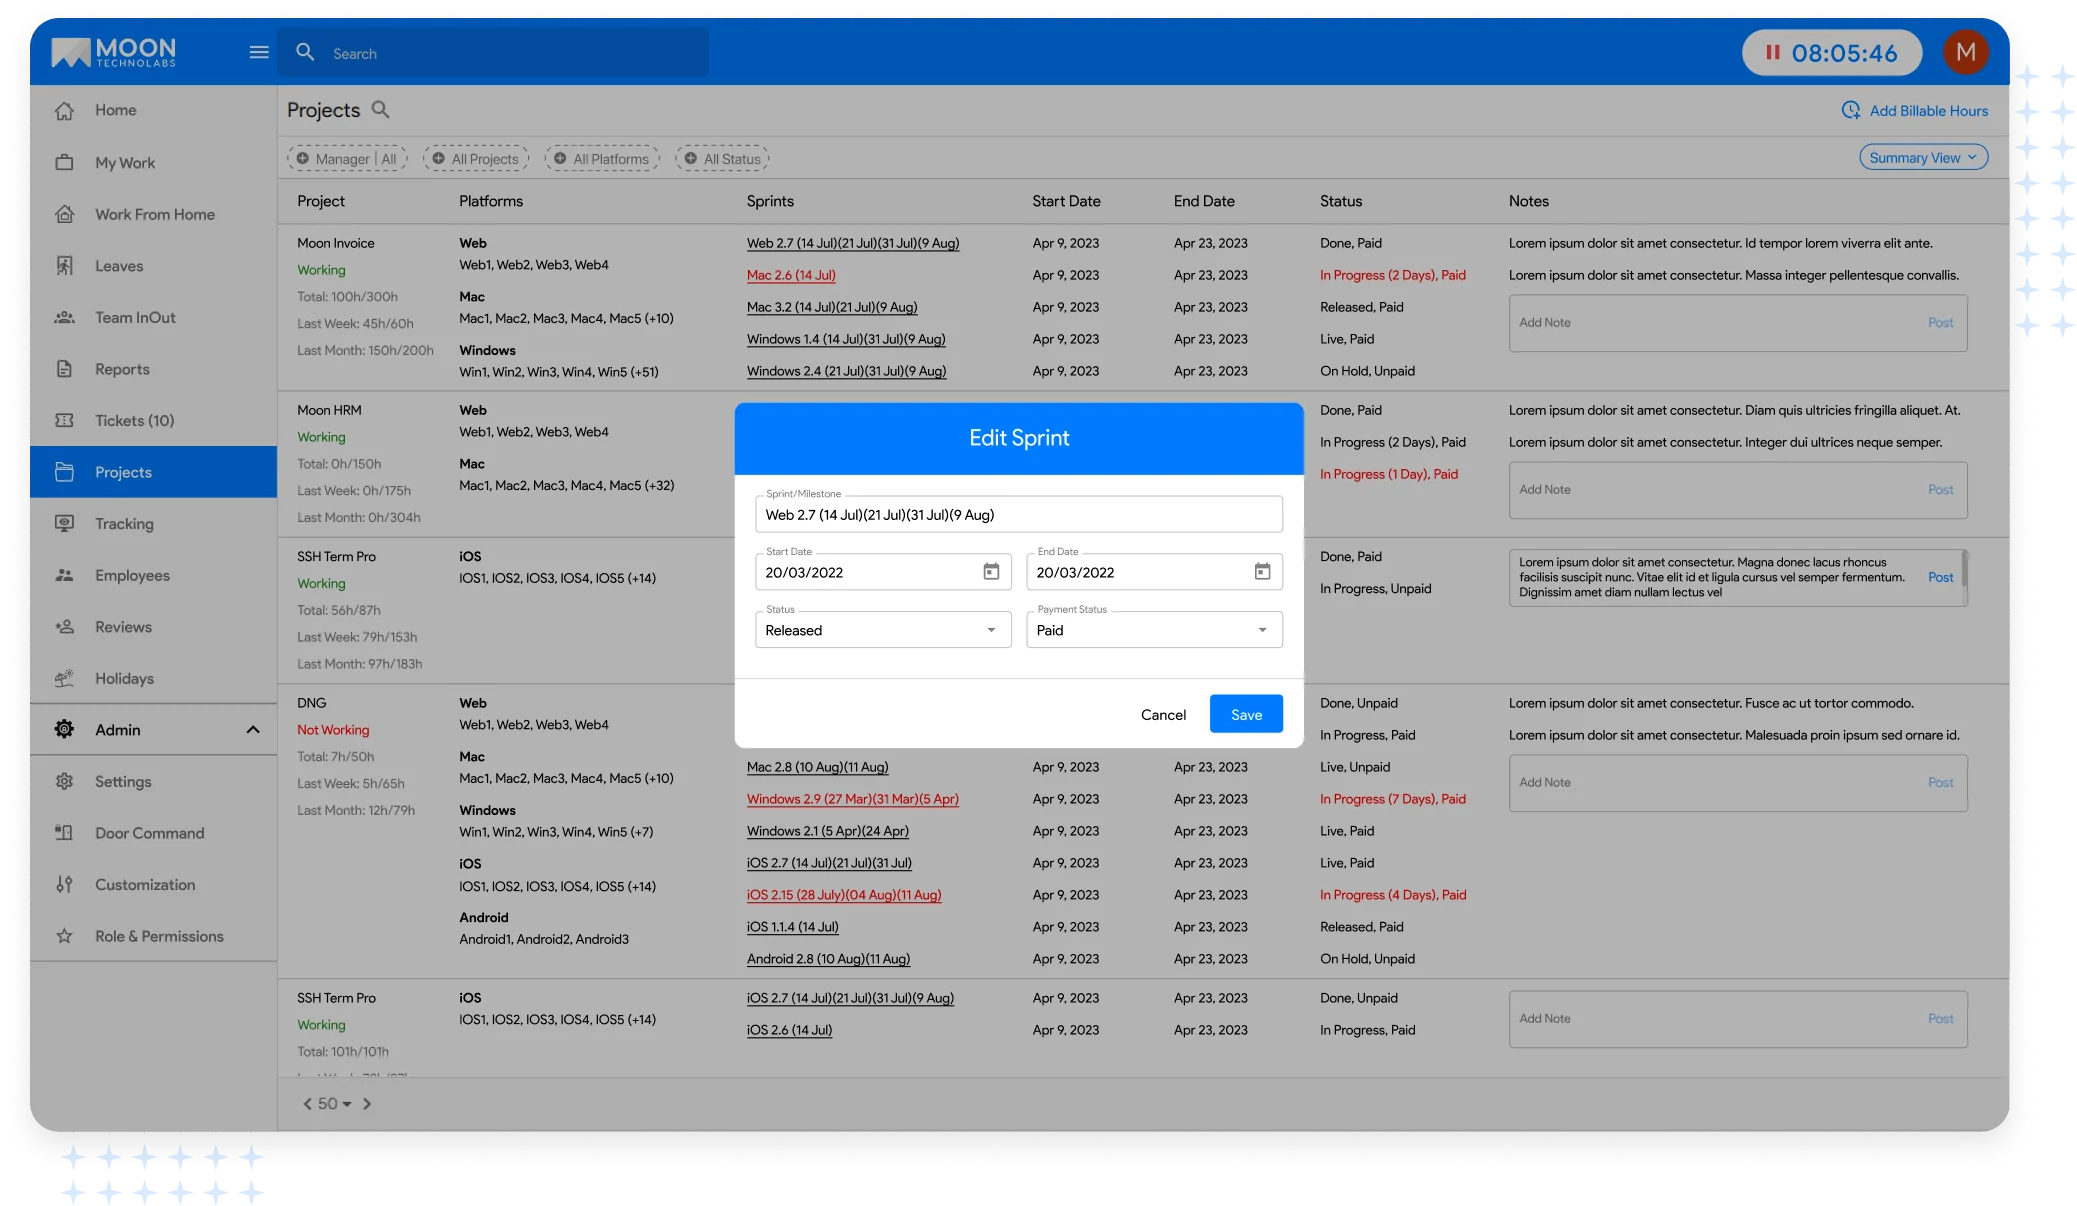Click the Notes column header
Screen dimensions: 2077x1206
1528,201
